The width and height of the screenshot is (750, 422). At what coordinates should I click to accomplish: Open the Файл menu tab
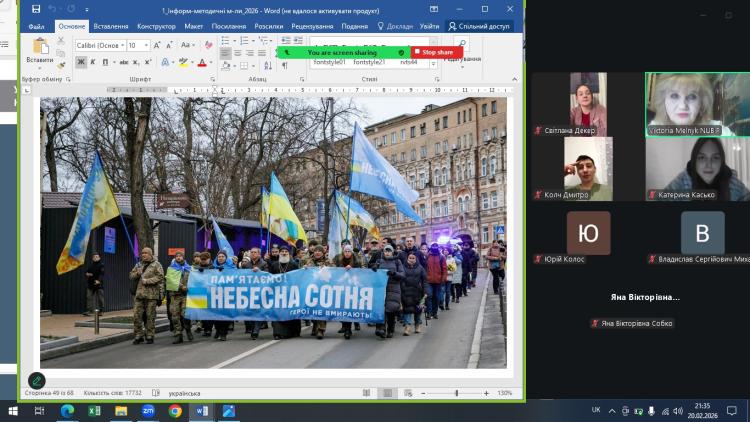pos(36,26)
